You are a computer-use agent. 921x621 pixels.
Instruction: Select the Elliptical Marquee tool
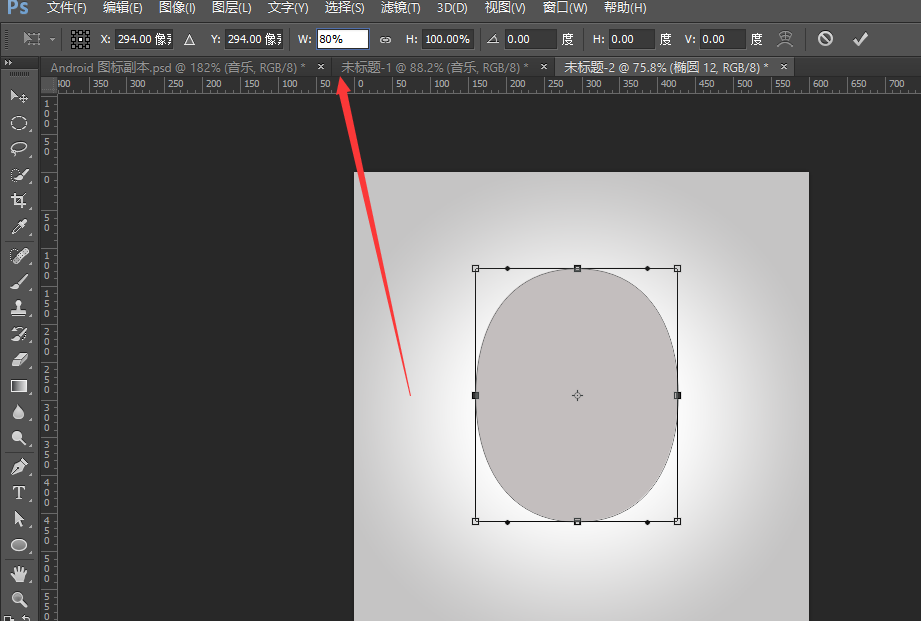tap(19, 123)
